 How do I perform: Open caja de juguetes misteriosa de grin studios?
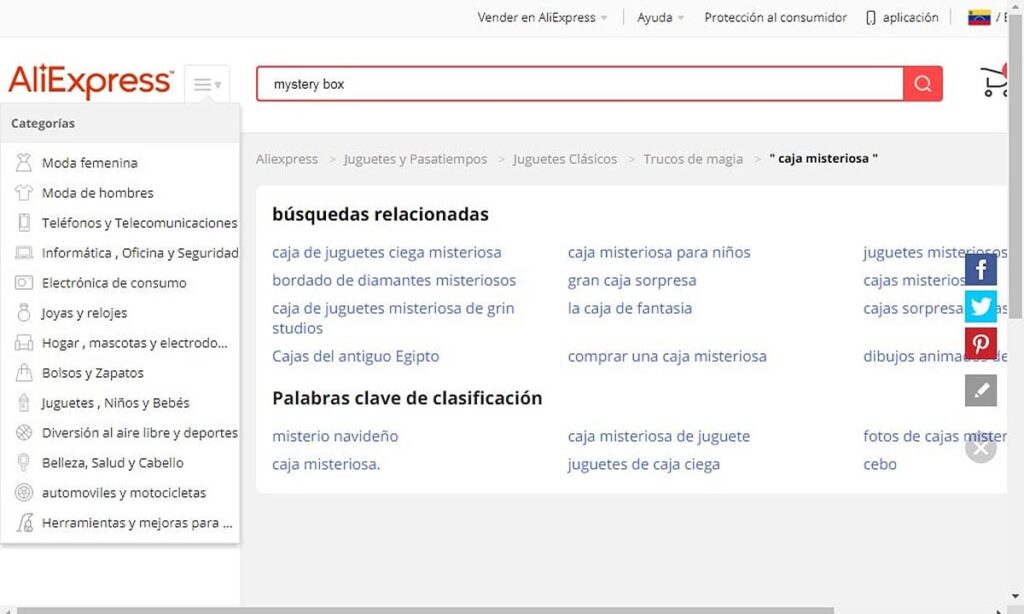[x=393, y=318]
